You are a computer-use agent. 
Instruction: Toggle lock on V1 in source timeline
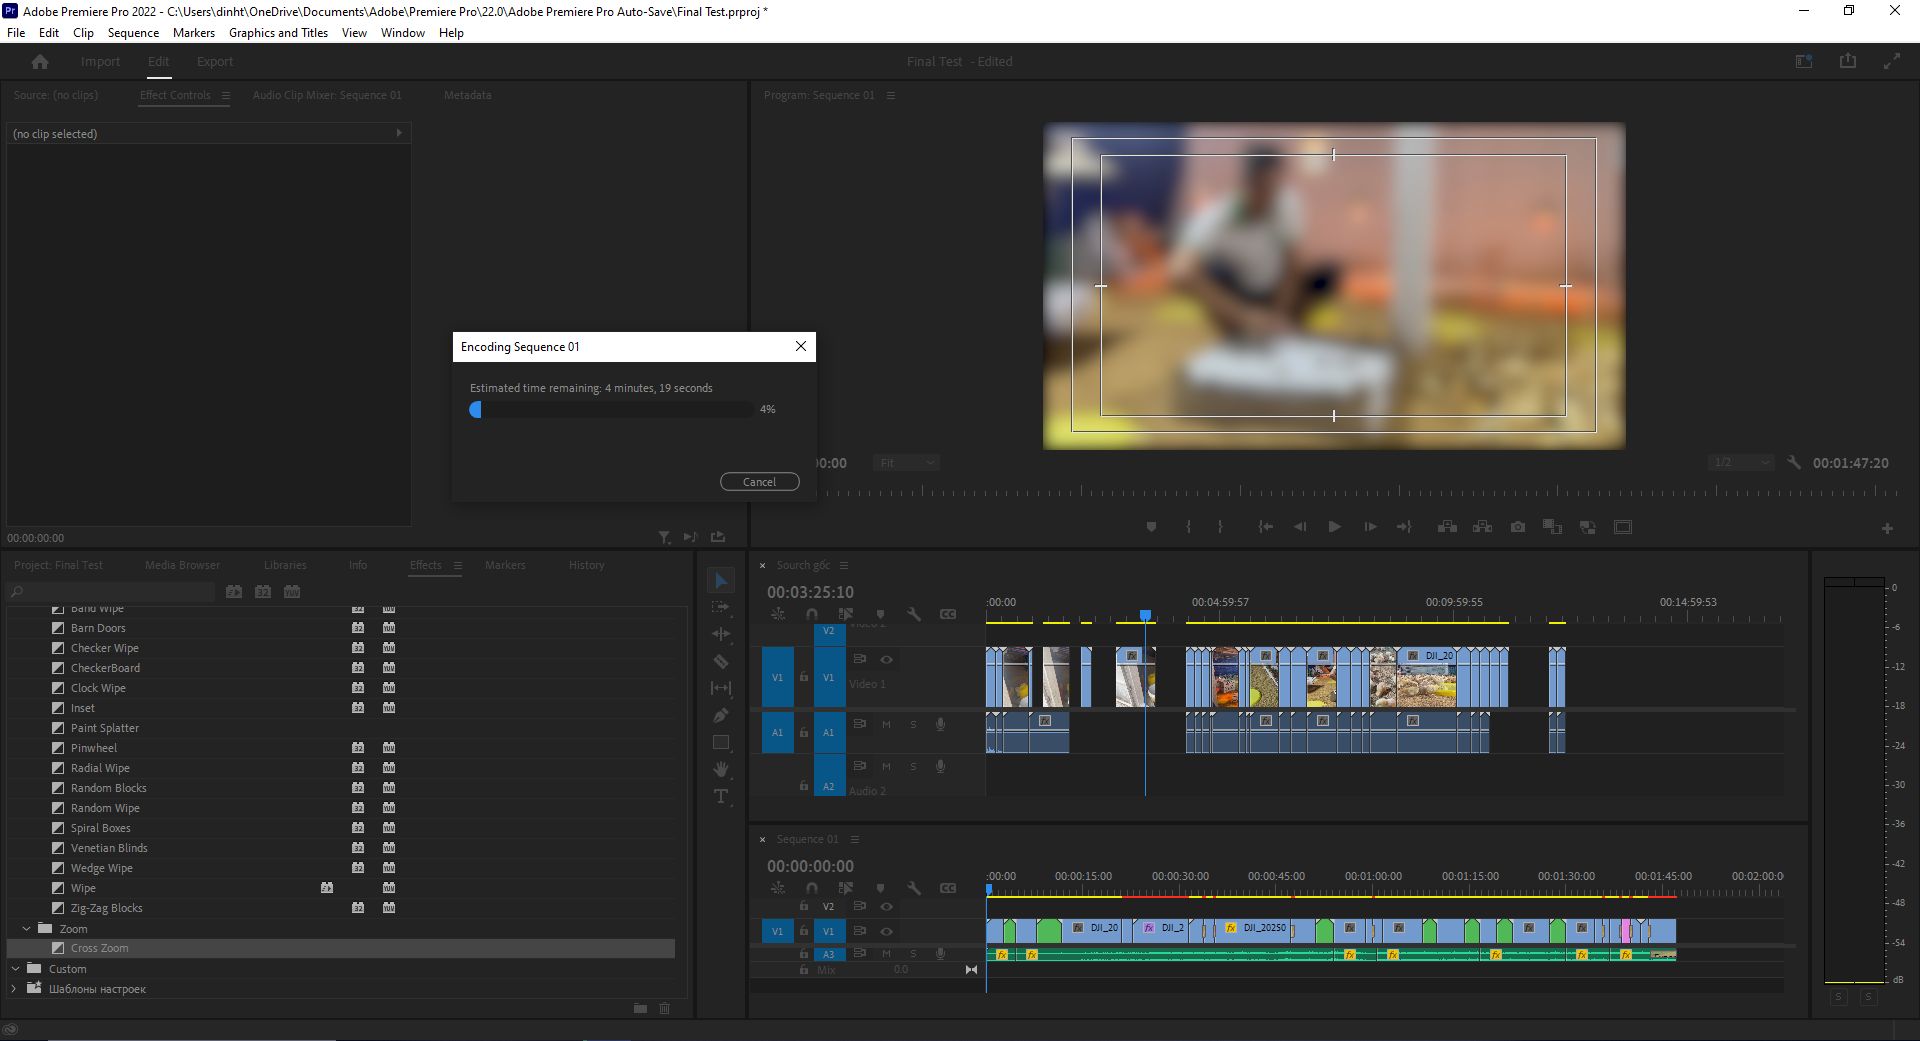803,677
